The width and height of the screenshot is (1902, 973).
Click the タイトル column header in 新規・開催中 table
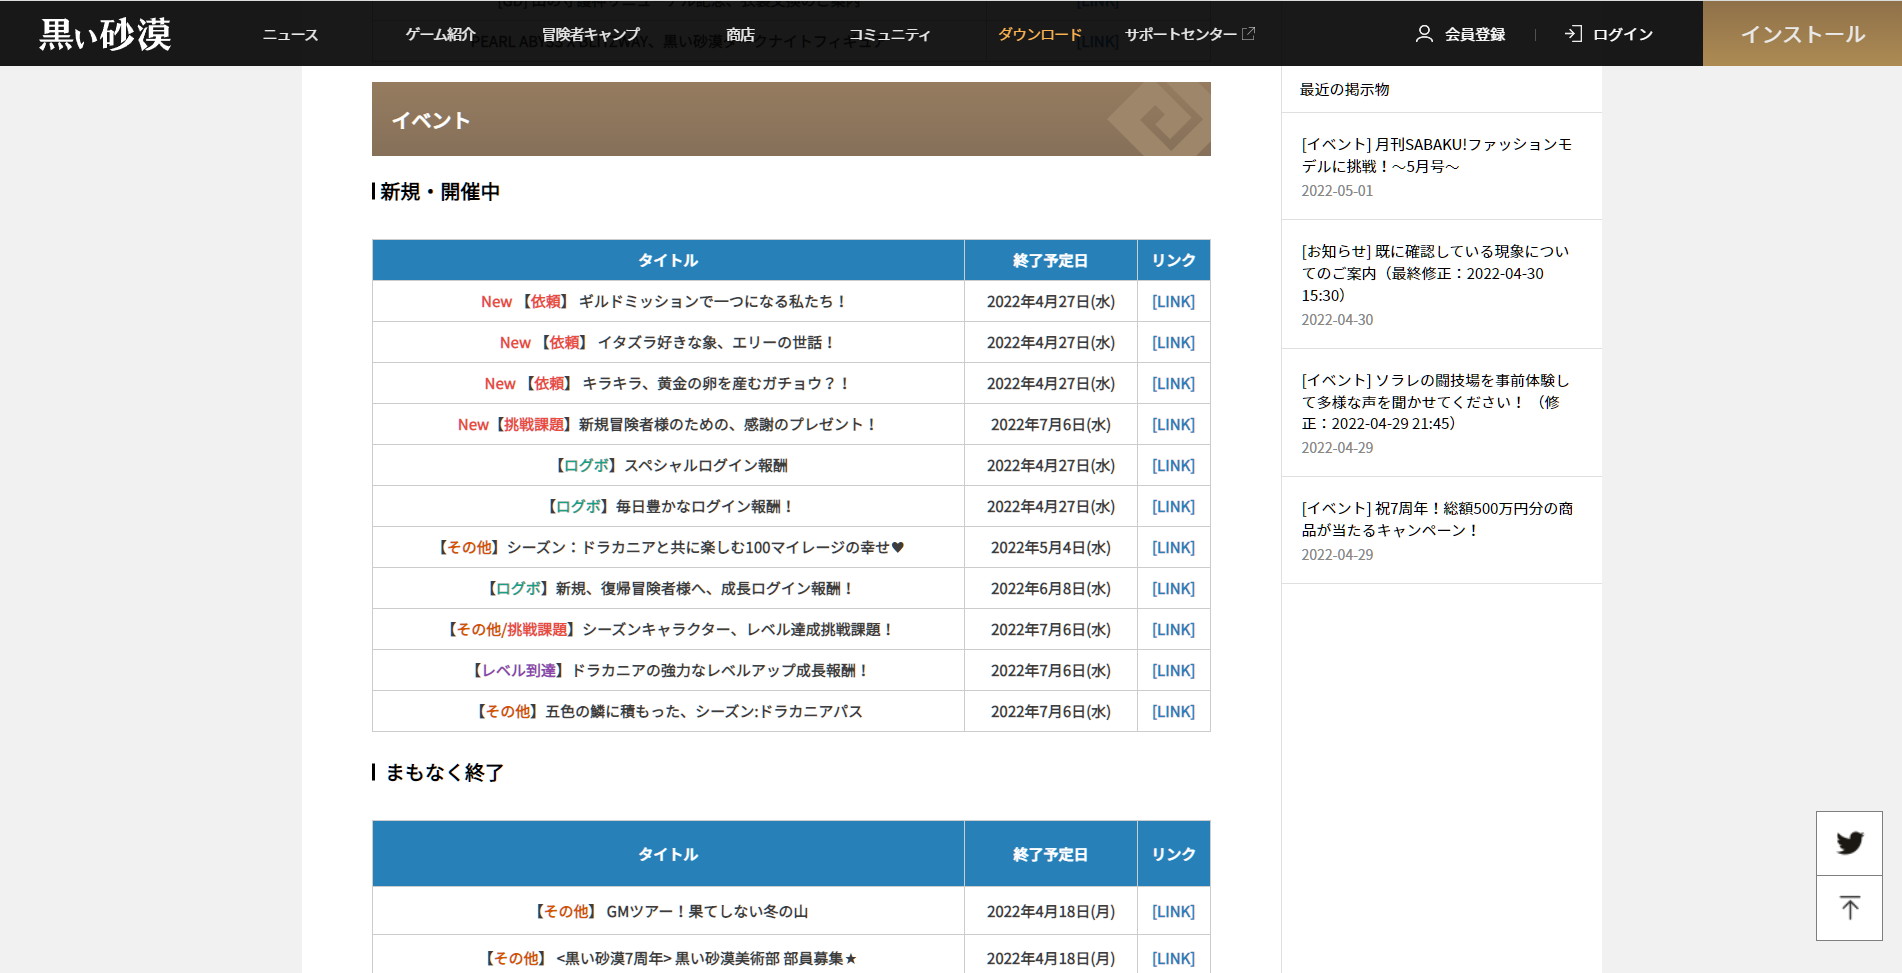point(668,260)
